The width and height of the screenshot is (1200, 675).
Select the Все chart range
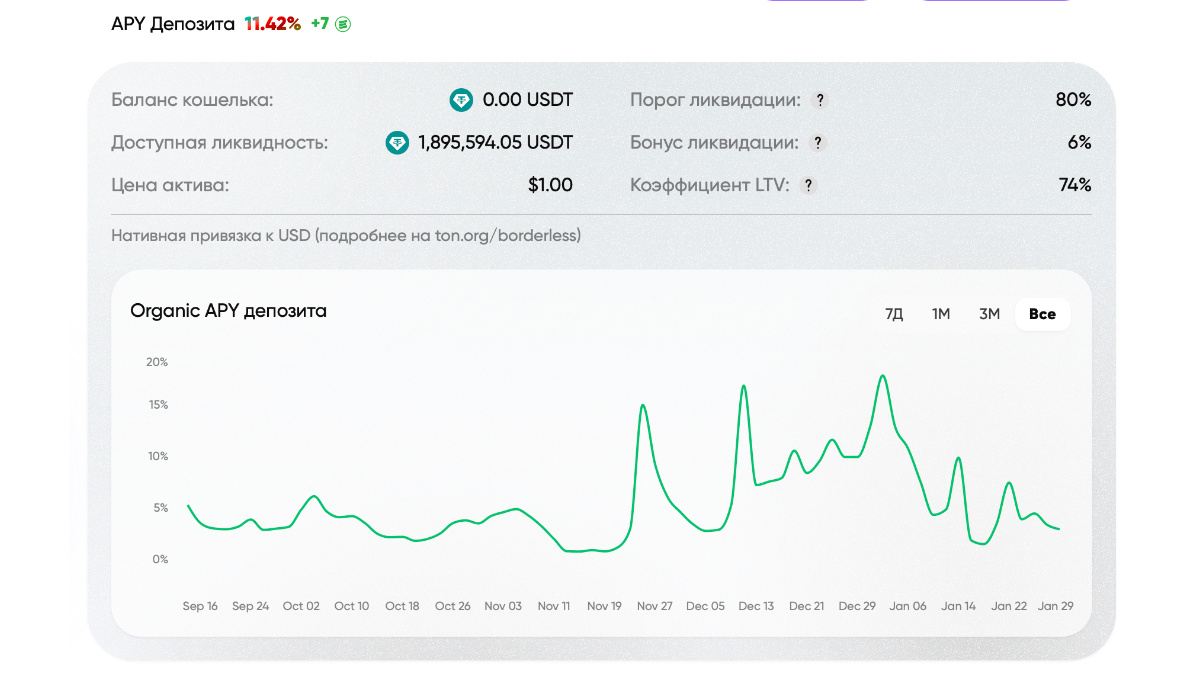point(1042,314)
